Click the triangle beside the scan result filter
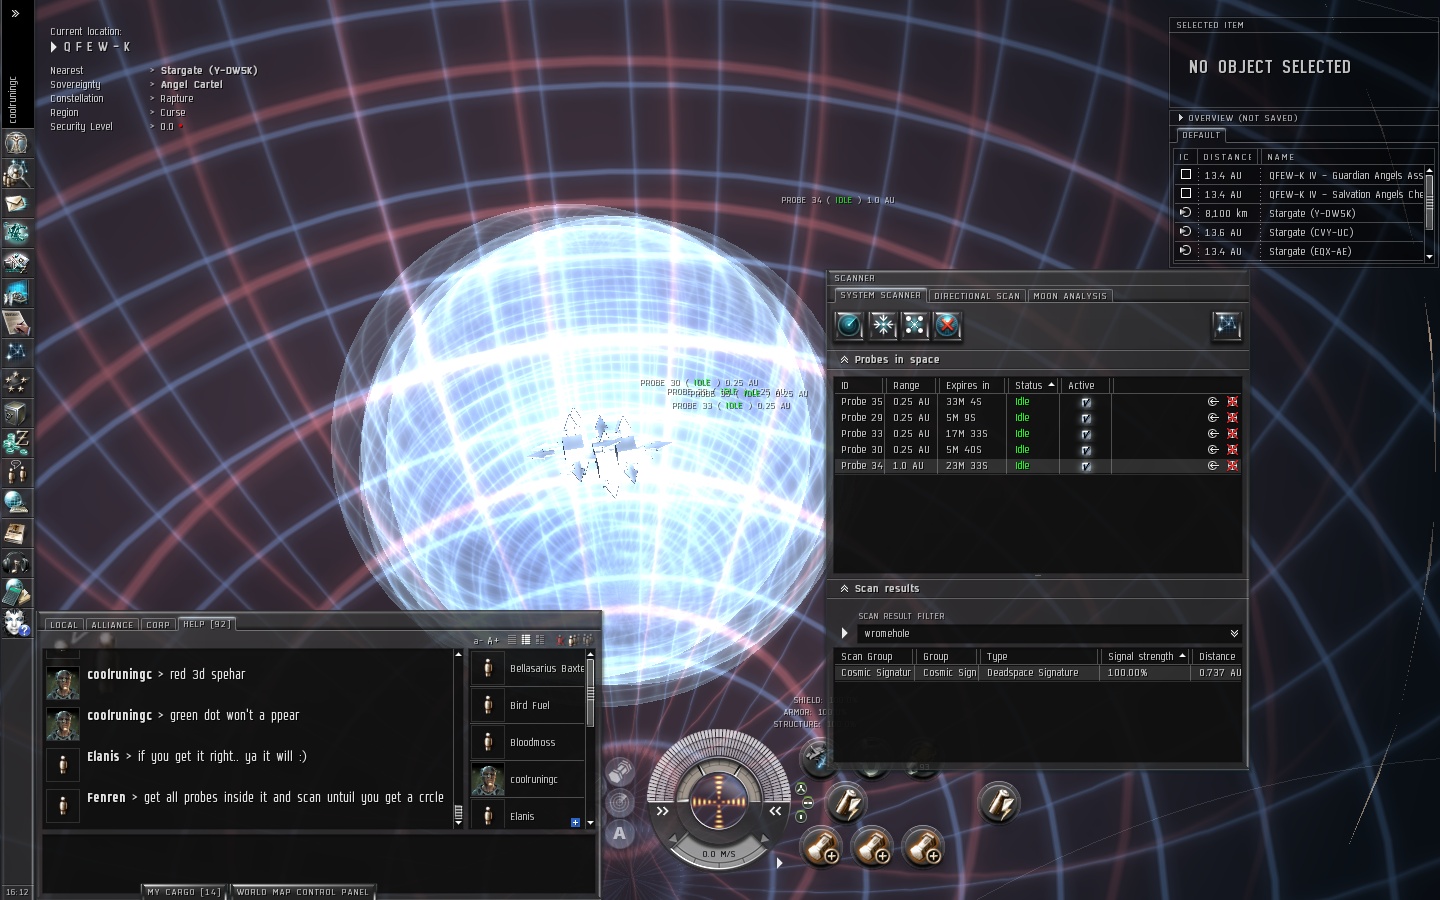 click(x=845, y=634)
